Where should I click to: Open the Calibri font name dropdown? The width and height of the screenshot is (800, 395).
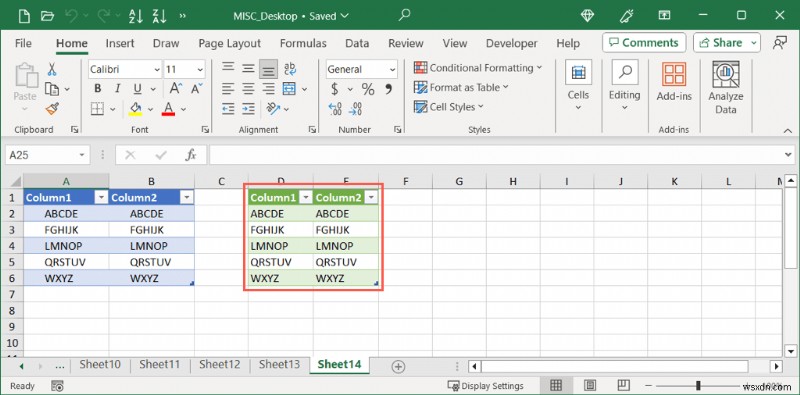157,69
